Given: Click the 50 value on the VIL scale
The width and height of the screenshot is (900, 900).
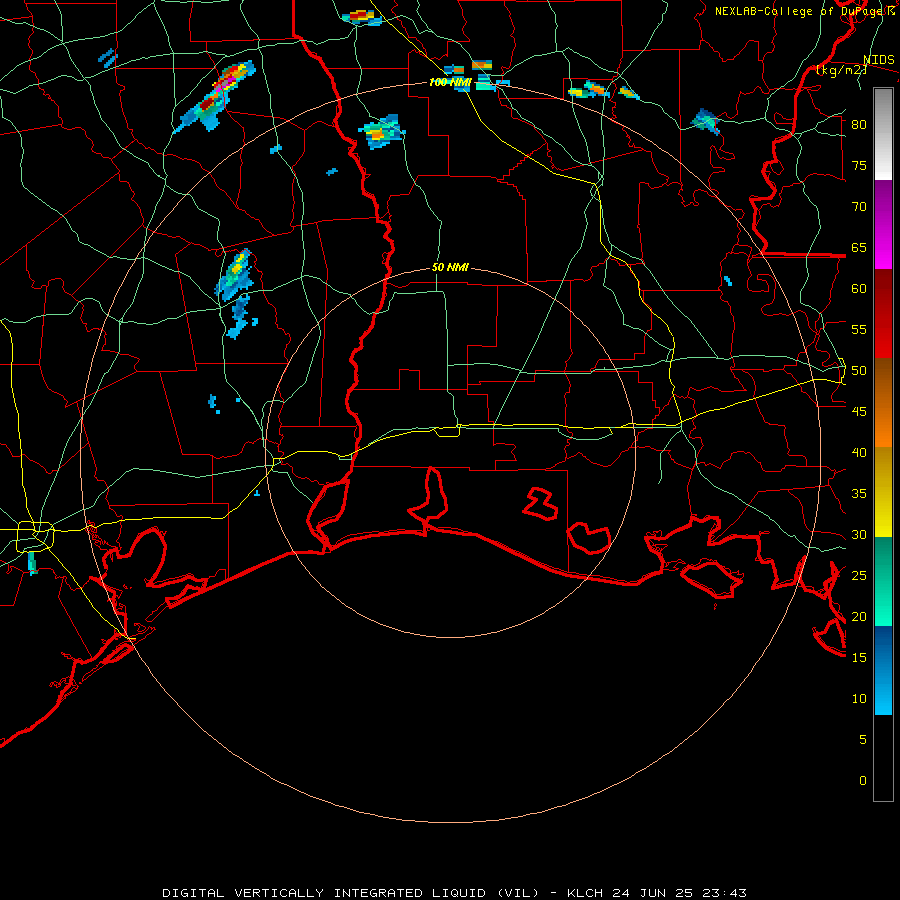Looking at the screenshot, I should pos(859,371).
